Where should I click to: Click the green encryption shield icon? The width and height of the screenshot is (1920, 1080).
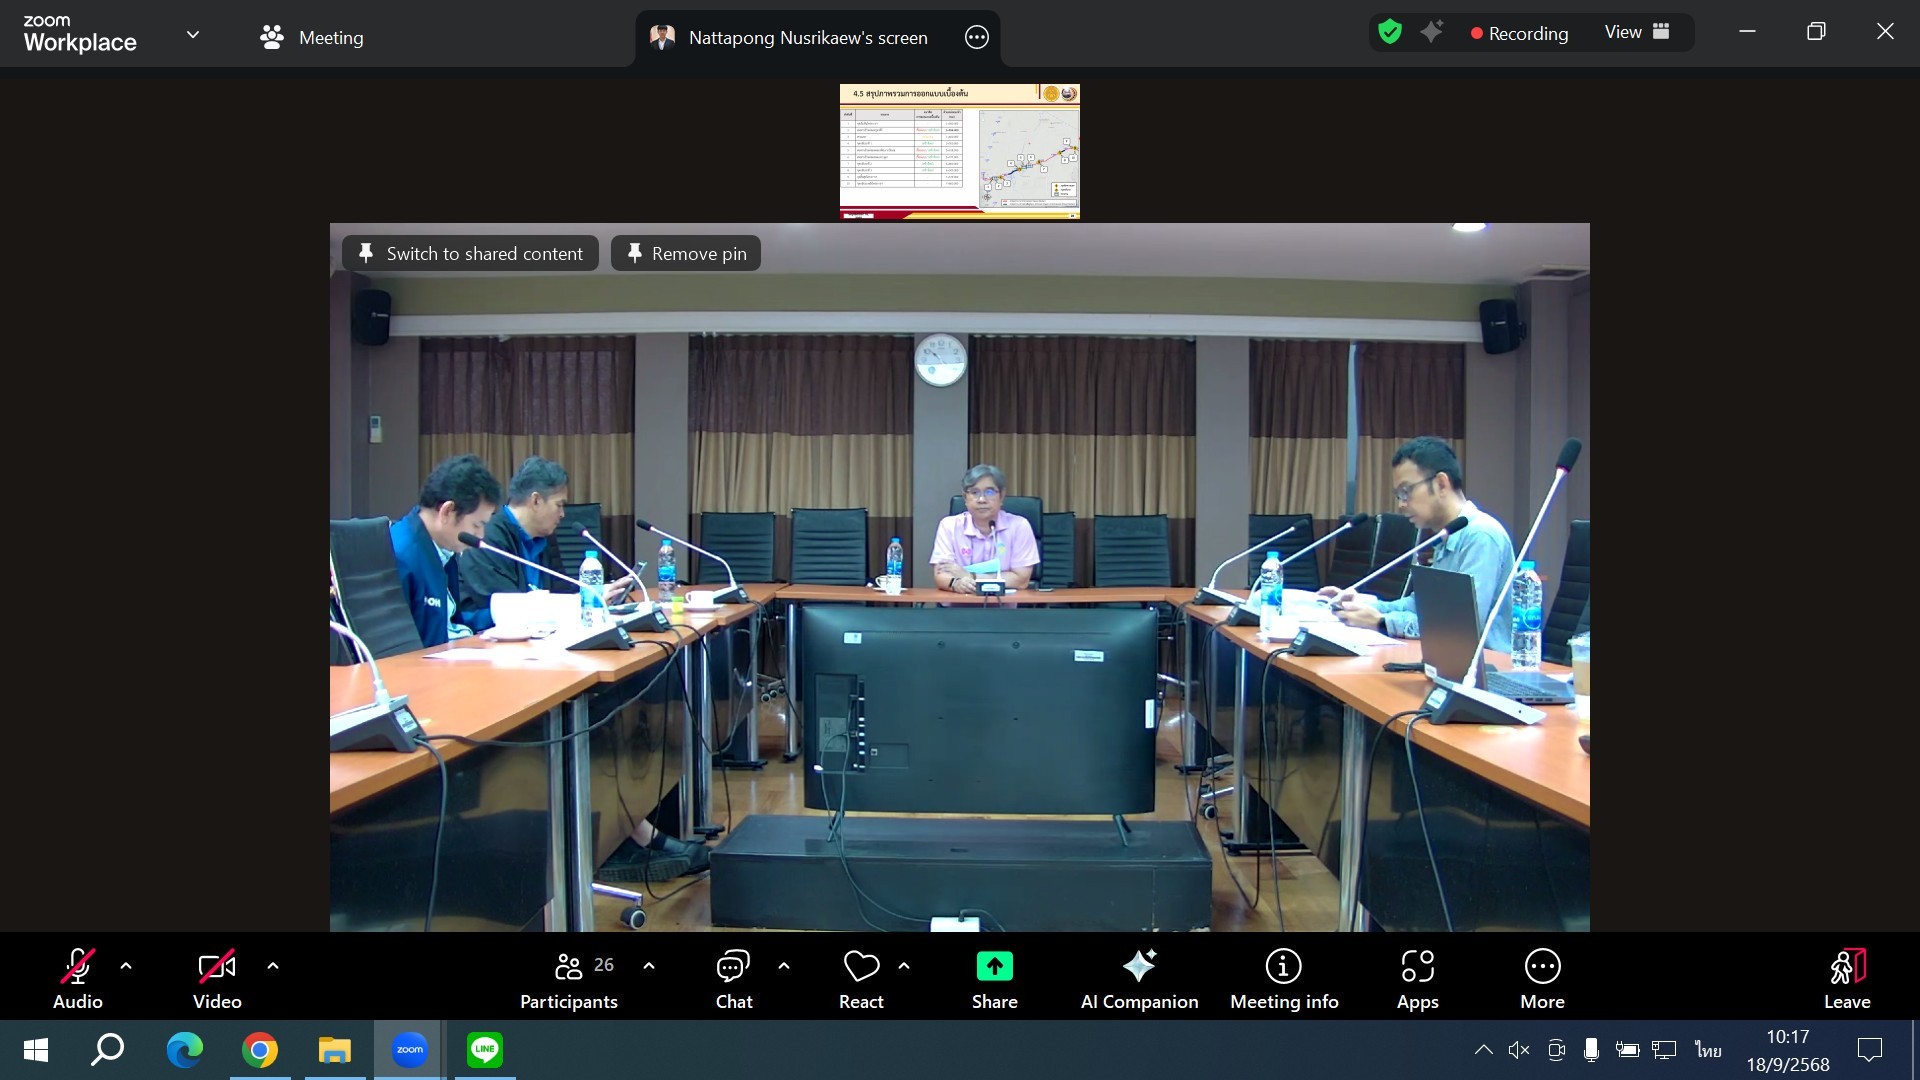point(1389,32)
